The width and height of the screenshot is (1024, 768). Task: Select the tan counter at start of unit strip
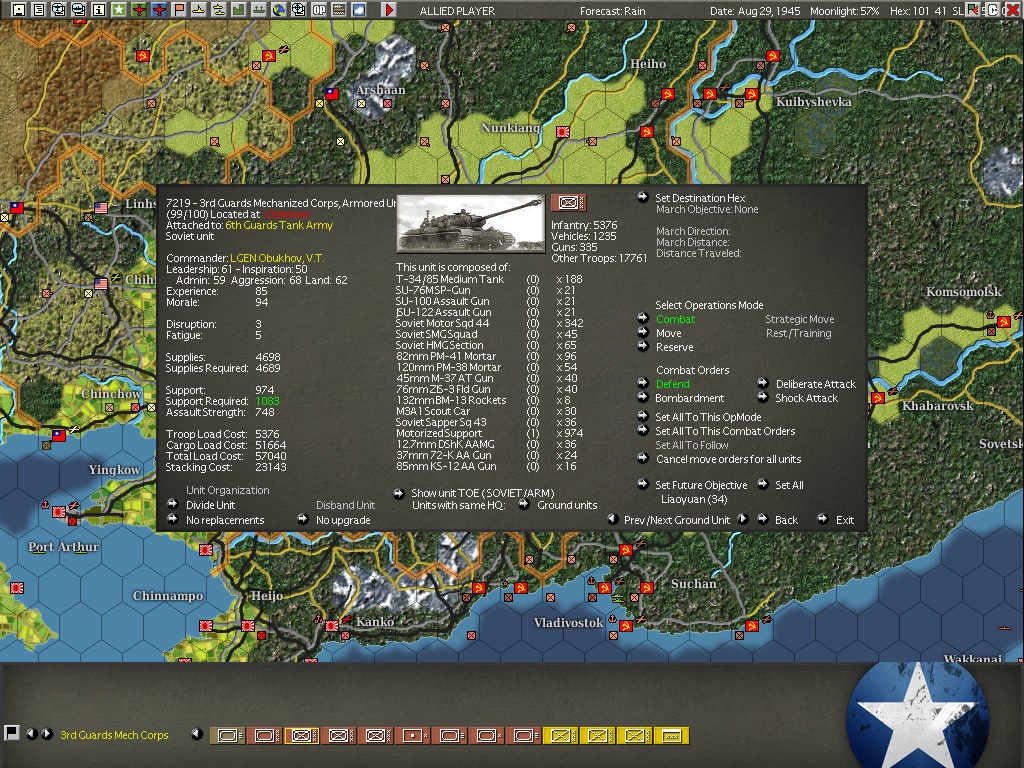227,736
